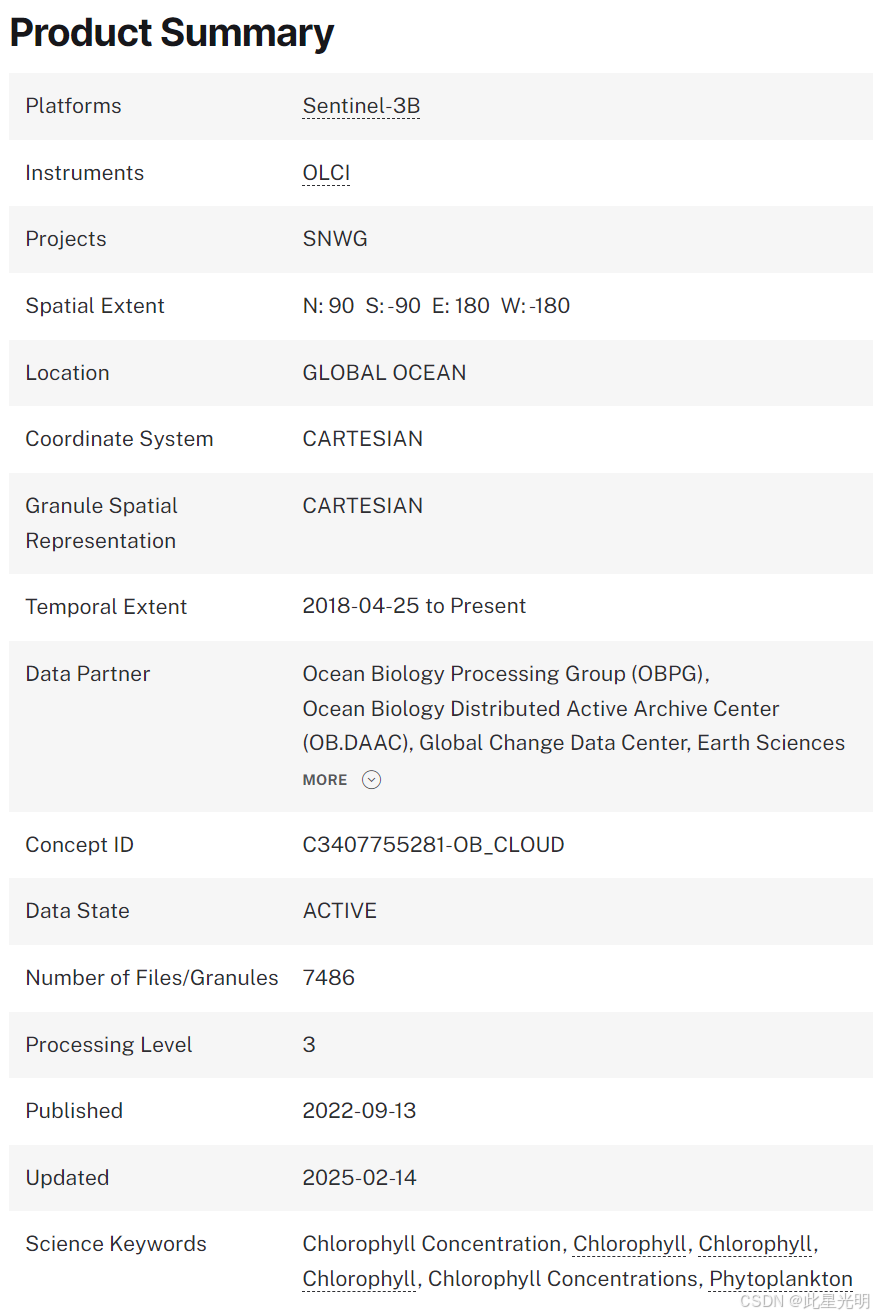
Task: Click the Published date 2022-09-13
Action: click(x=360, y=1111)
